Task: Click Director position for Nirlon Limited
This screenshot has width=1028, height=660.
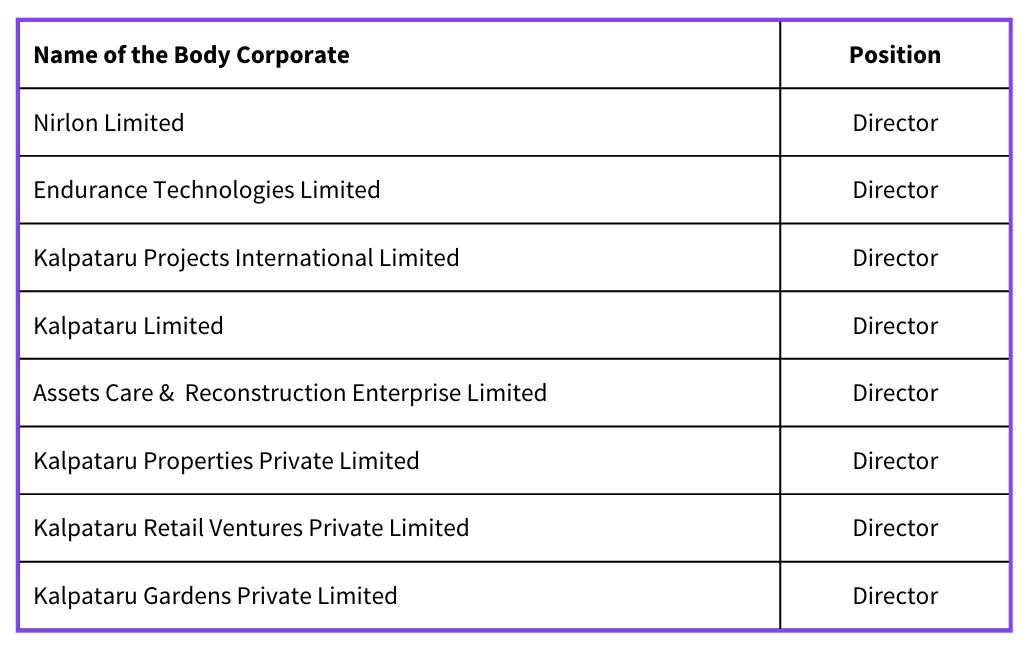Action: point(895,123)
